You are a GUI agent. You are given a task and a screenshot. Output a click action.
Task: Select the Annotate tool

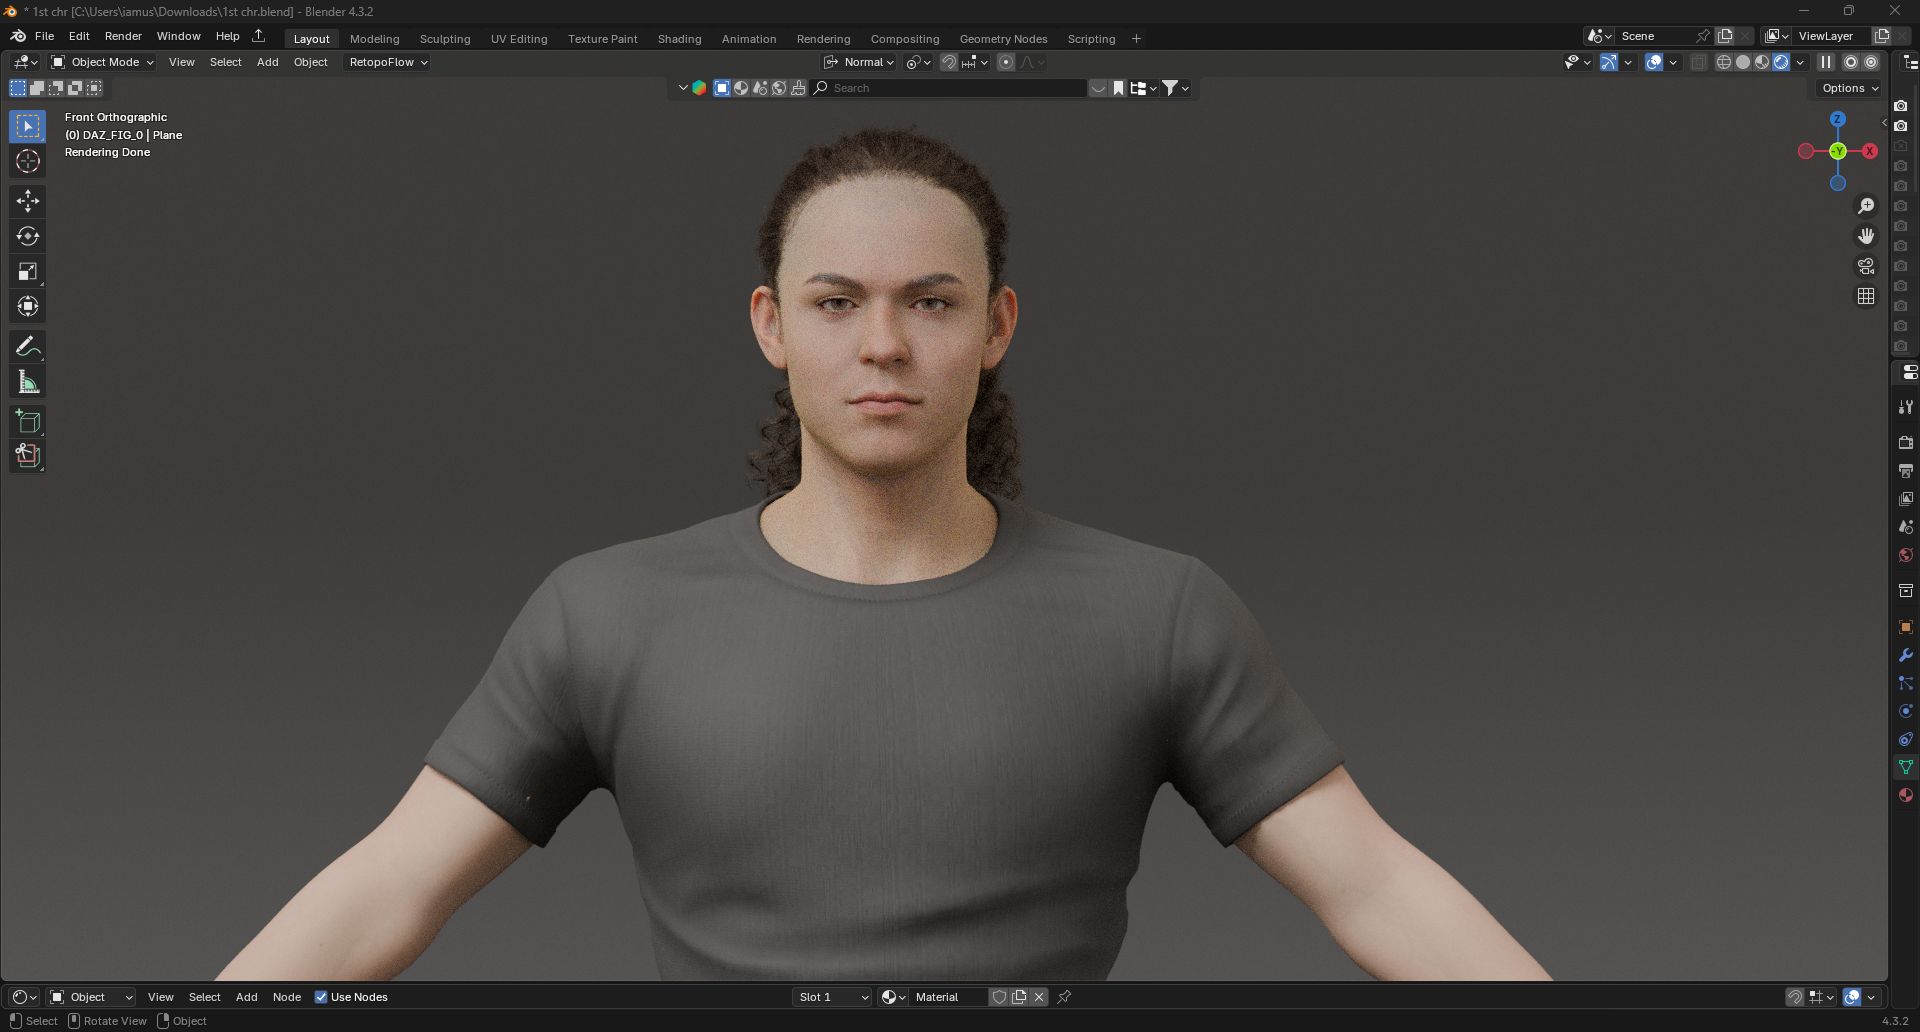tap(27, 346)
